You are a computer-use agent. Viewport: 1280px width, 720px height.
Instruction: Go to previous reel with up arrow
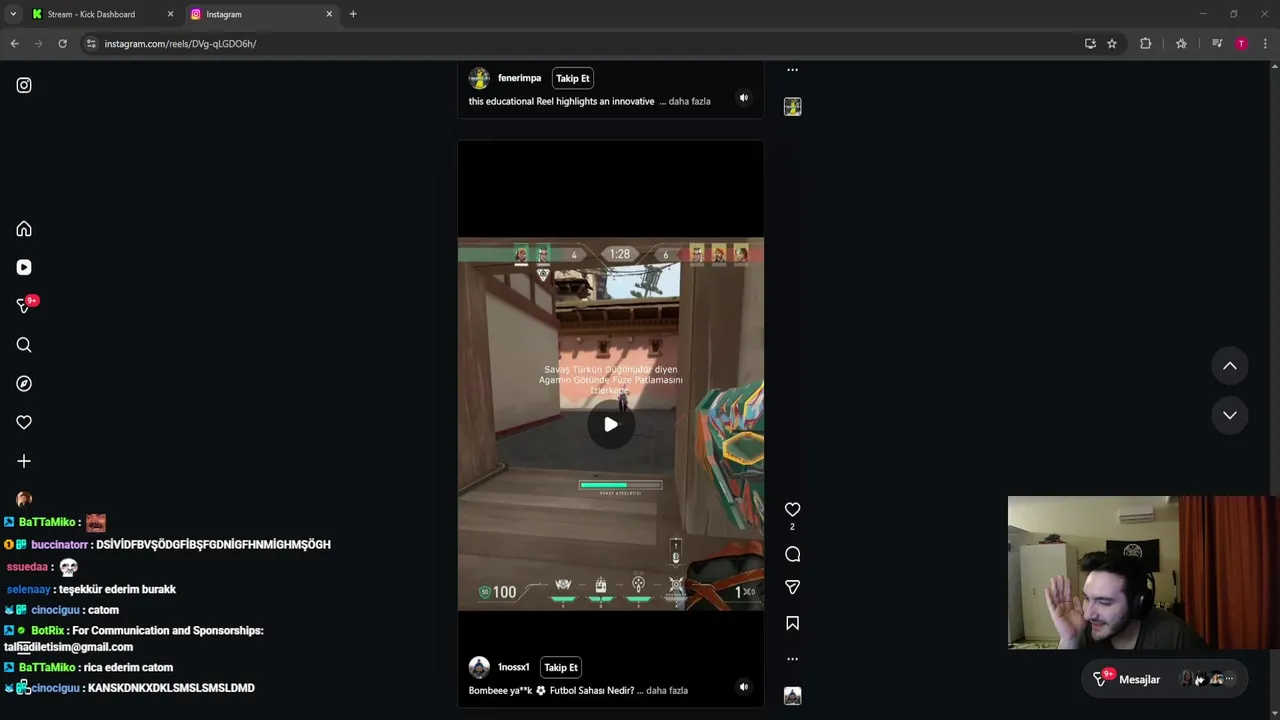pyautogui.click(x=1230, y=366)
